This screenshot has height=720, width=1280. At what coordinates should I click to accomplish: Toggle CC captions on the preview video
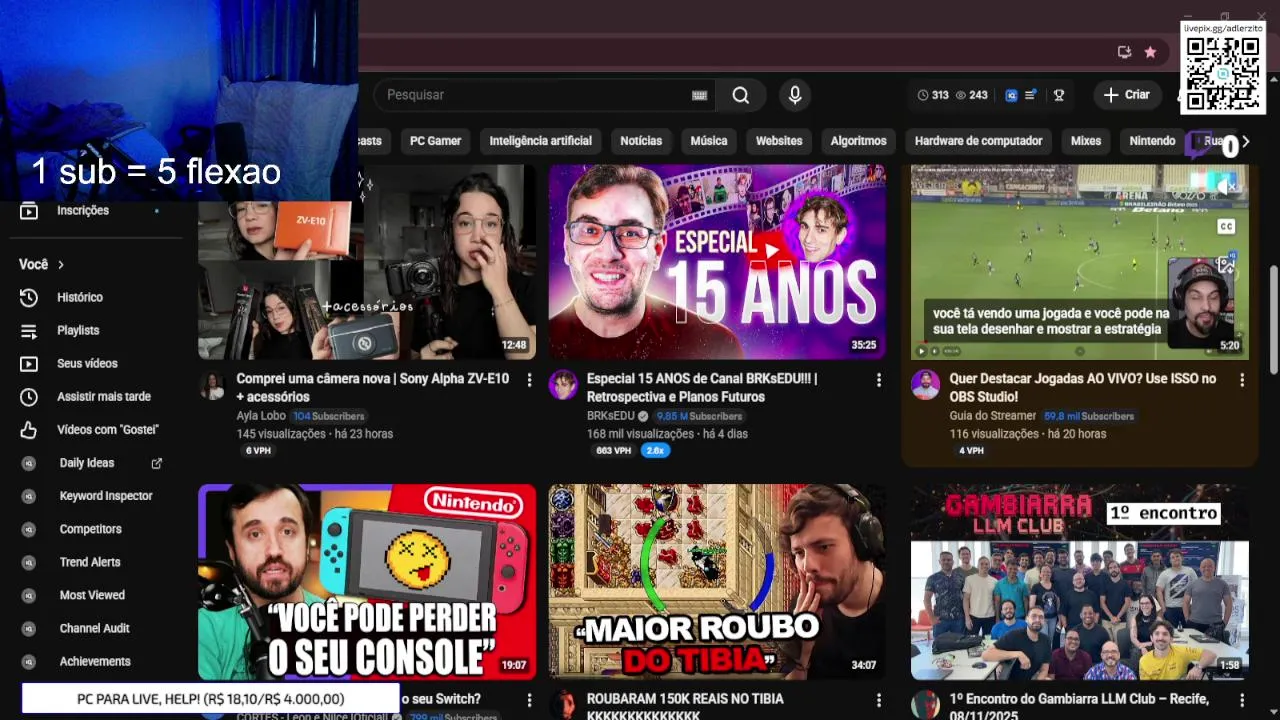[x=1226, y=227]
